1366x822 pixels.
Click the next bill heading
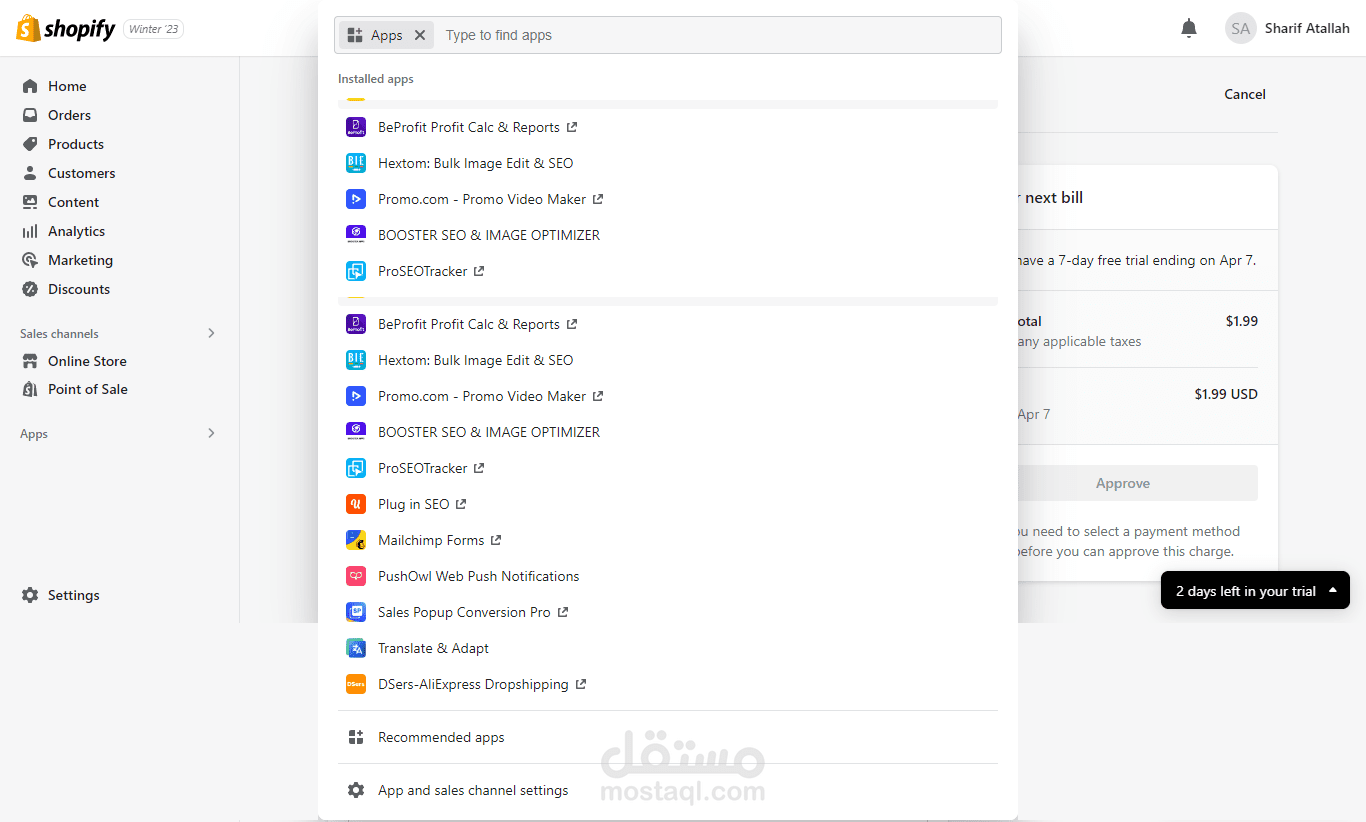point(1053,197)
